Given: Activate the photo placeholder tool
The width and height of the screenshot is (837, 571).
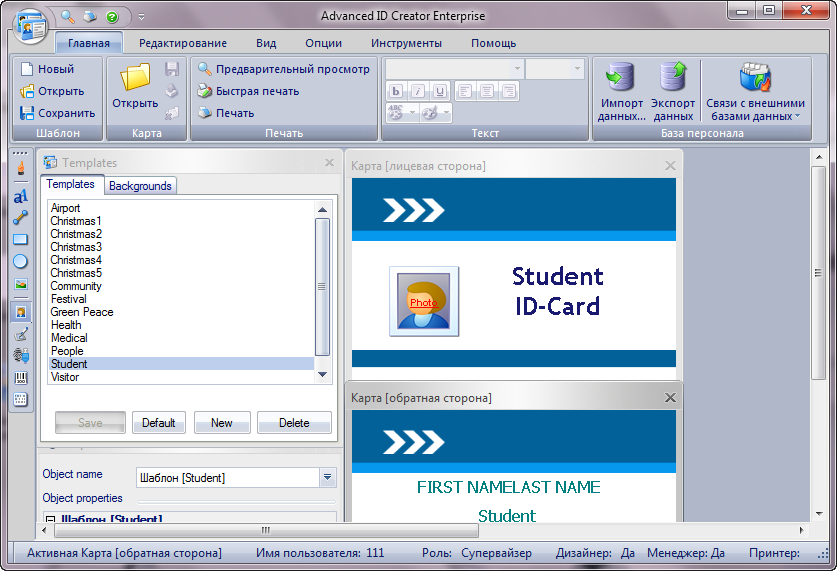Looking at the screenshot, I should coord(20,311).
